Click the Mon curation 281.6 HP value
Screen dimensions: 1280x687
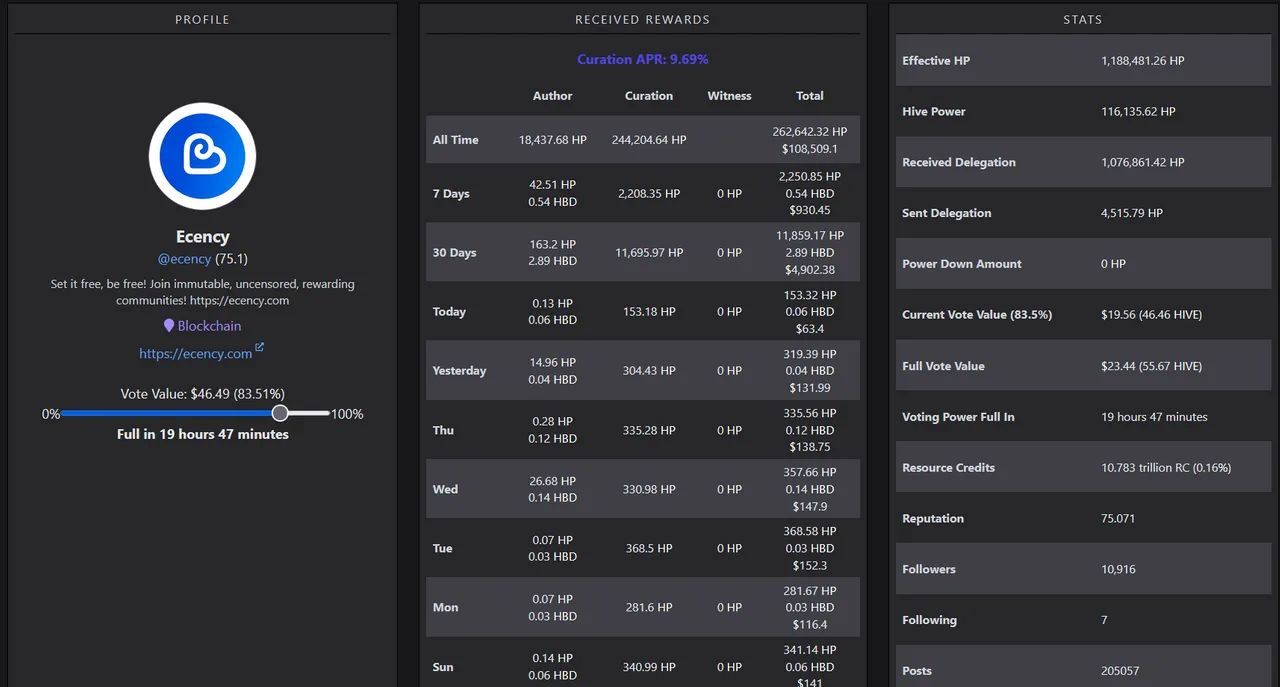[649, 607]
